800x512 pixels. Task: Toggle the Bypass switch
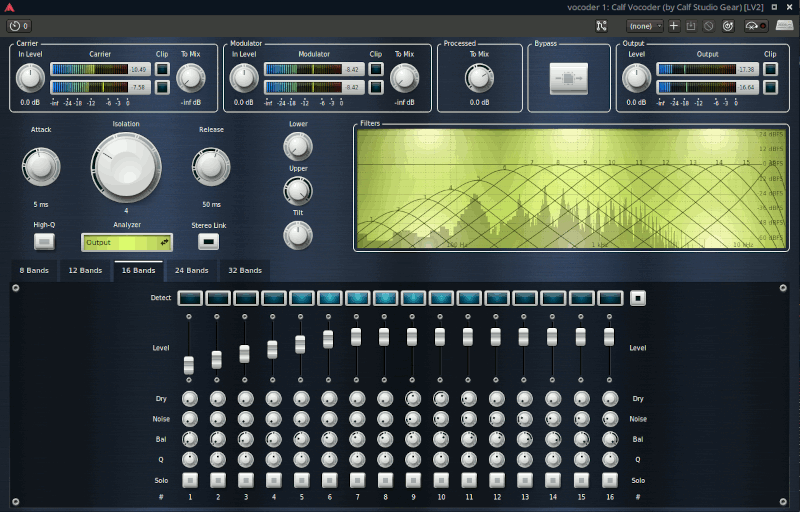click(569, 78)
